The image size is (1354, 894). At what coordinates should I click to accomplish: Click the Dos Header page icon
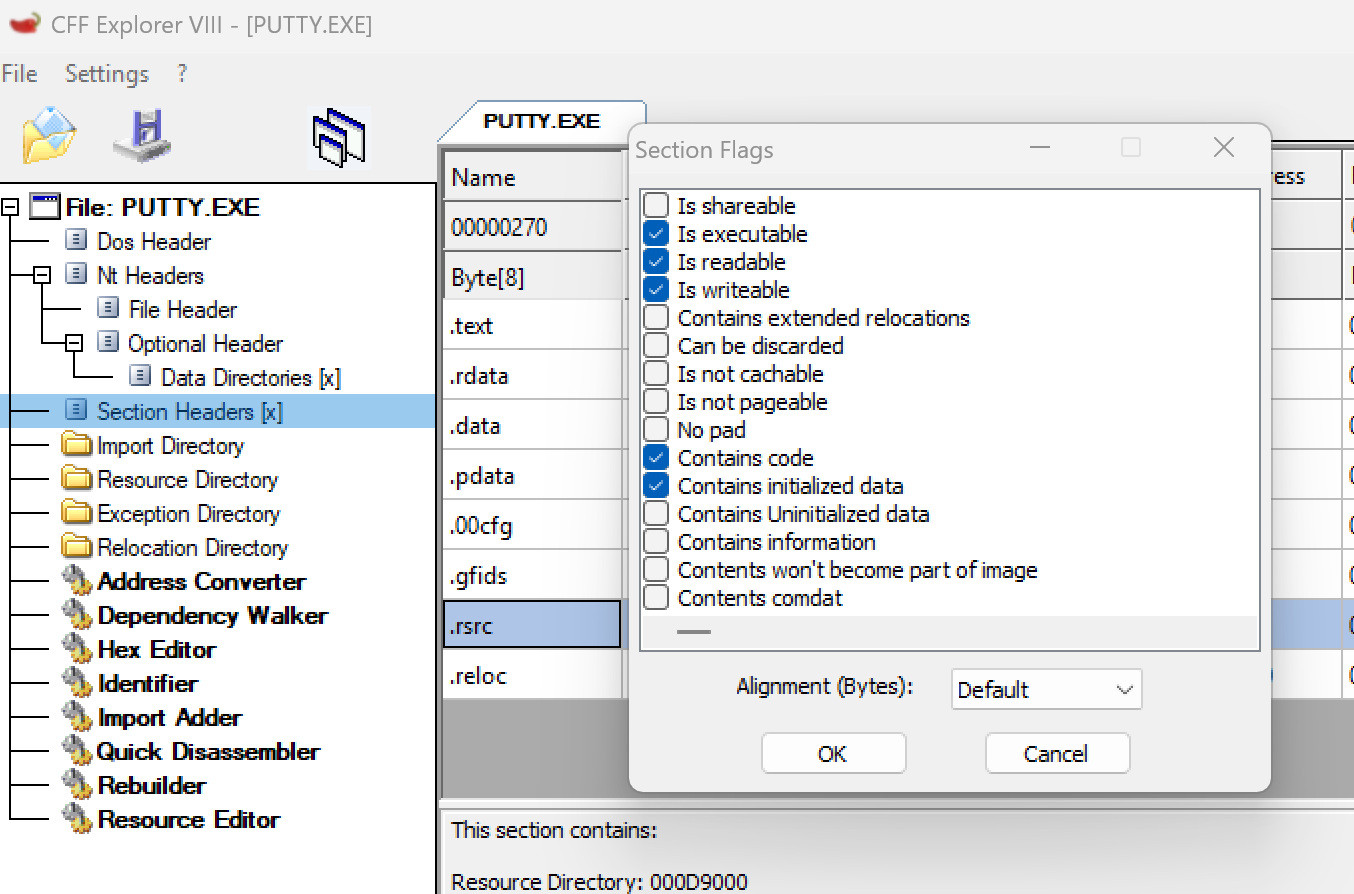(76, 241)
